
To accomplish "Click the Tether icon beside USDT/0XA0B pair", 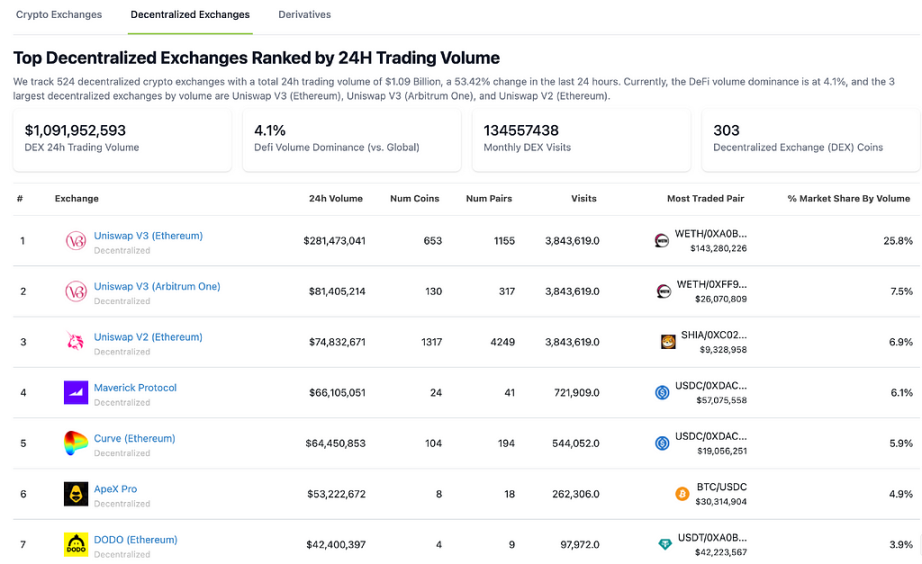I will pyautogui.click(x=665, y=545).
